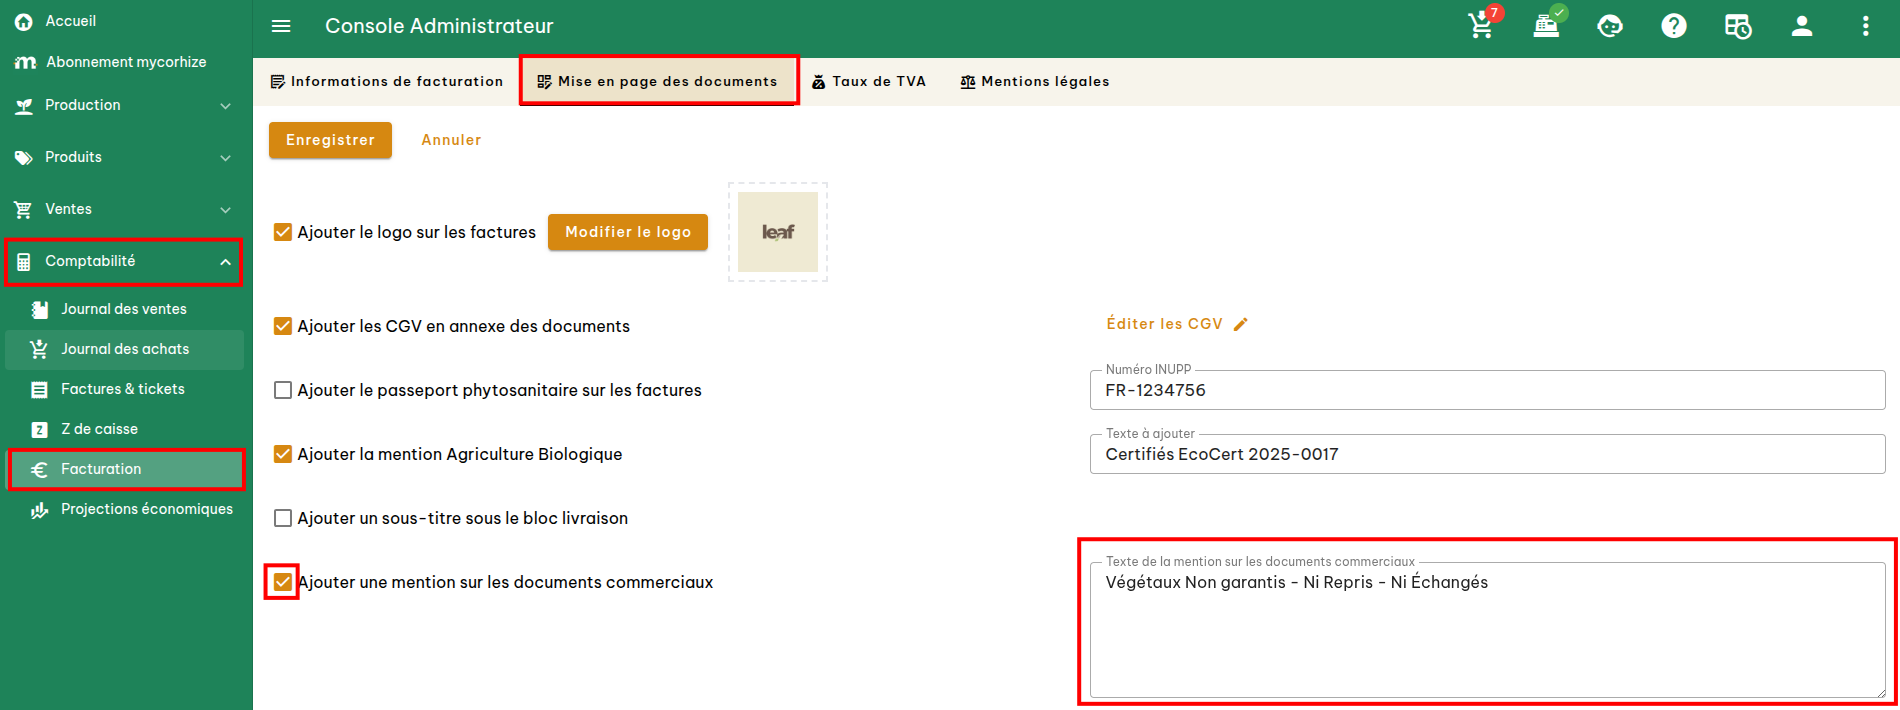
Task: Open the Éditer les CGV link
Action: tap(1177, 324)
